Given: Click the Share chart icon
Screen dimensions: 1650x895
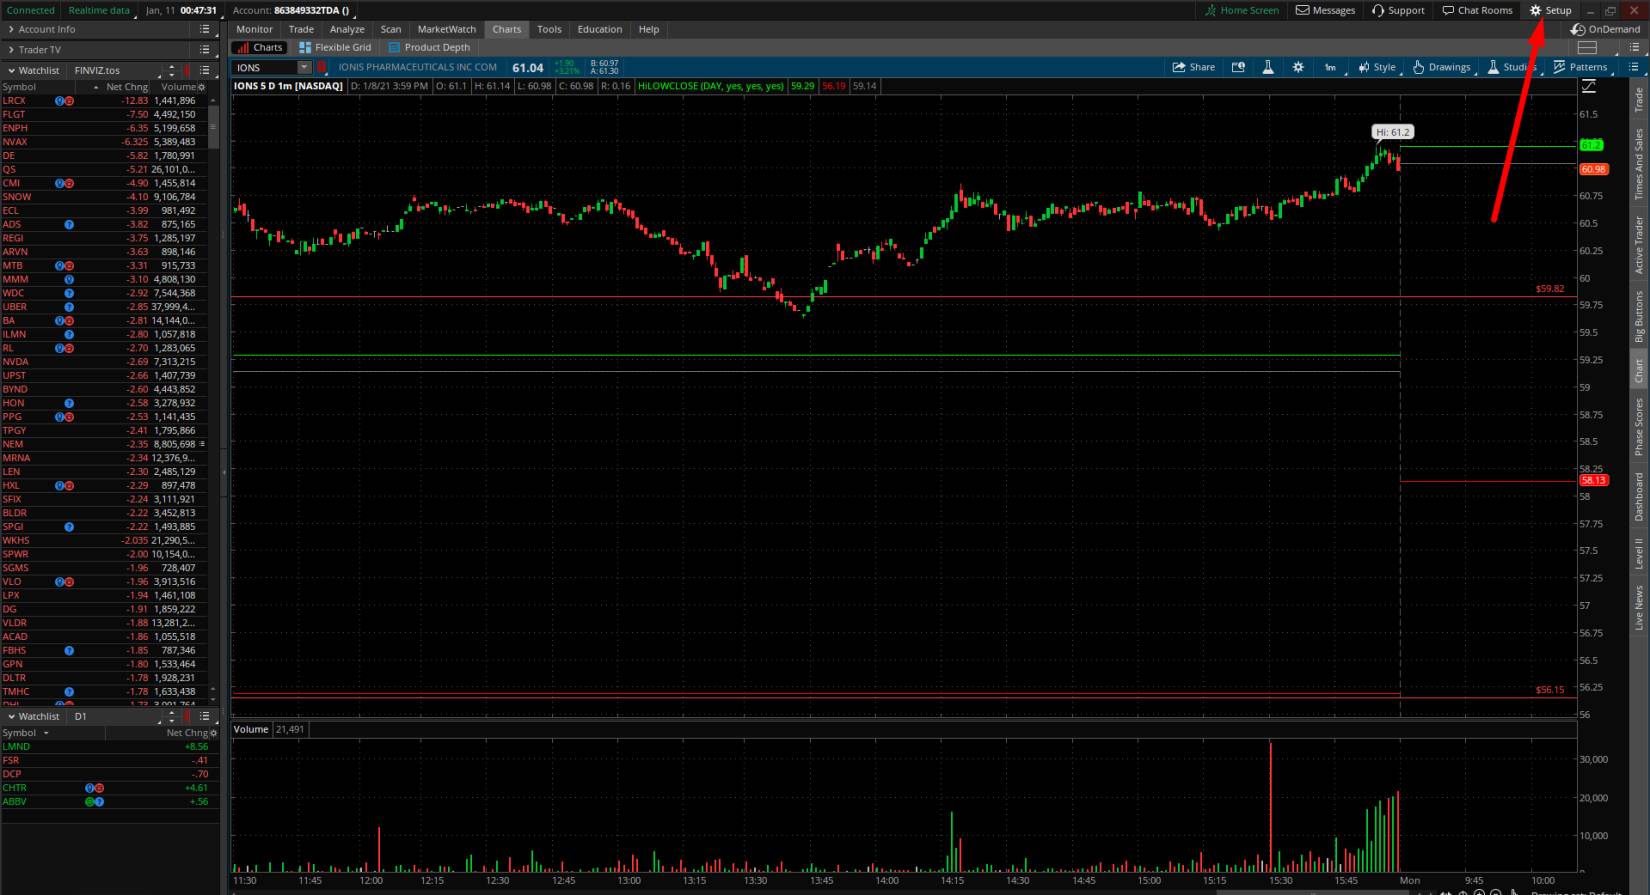Looking at the screenshot, I should (x=1193, y=67).
